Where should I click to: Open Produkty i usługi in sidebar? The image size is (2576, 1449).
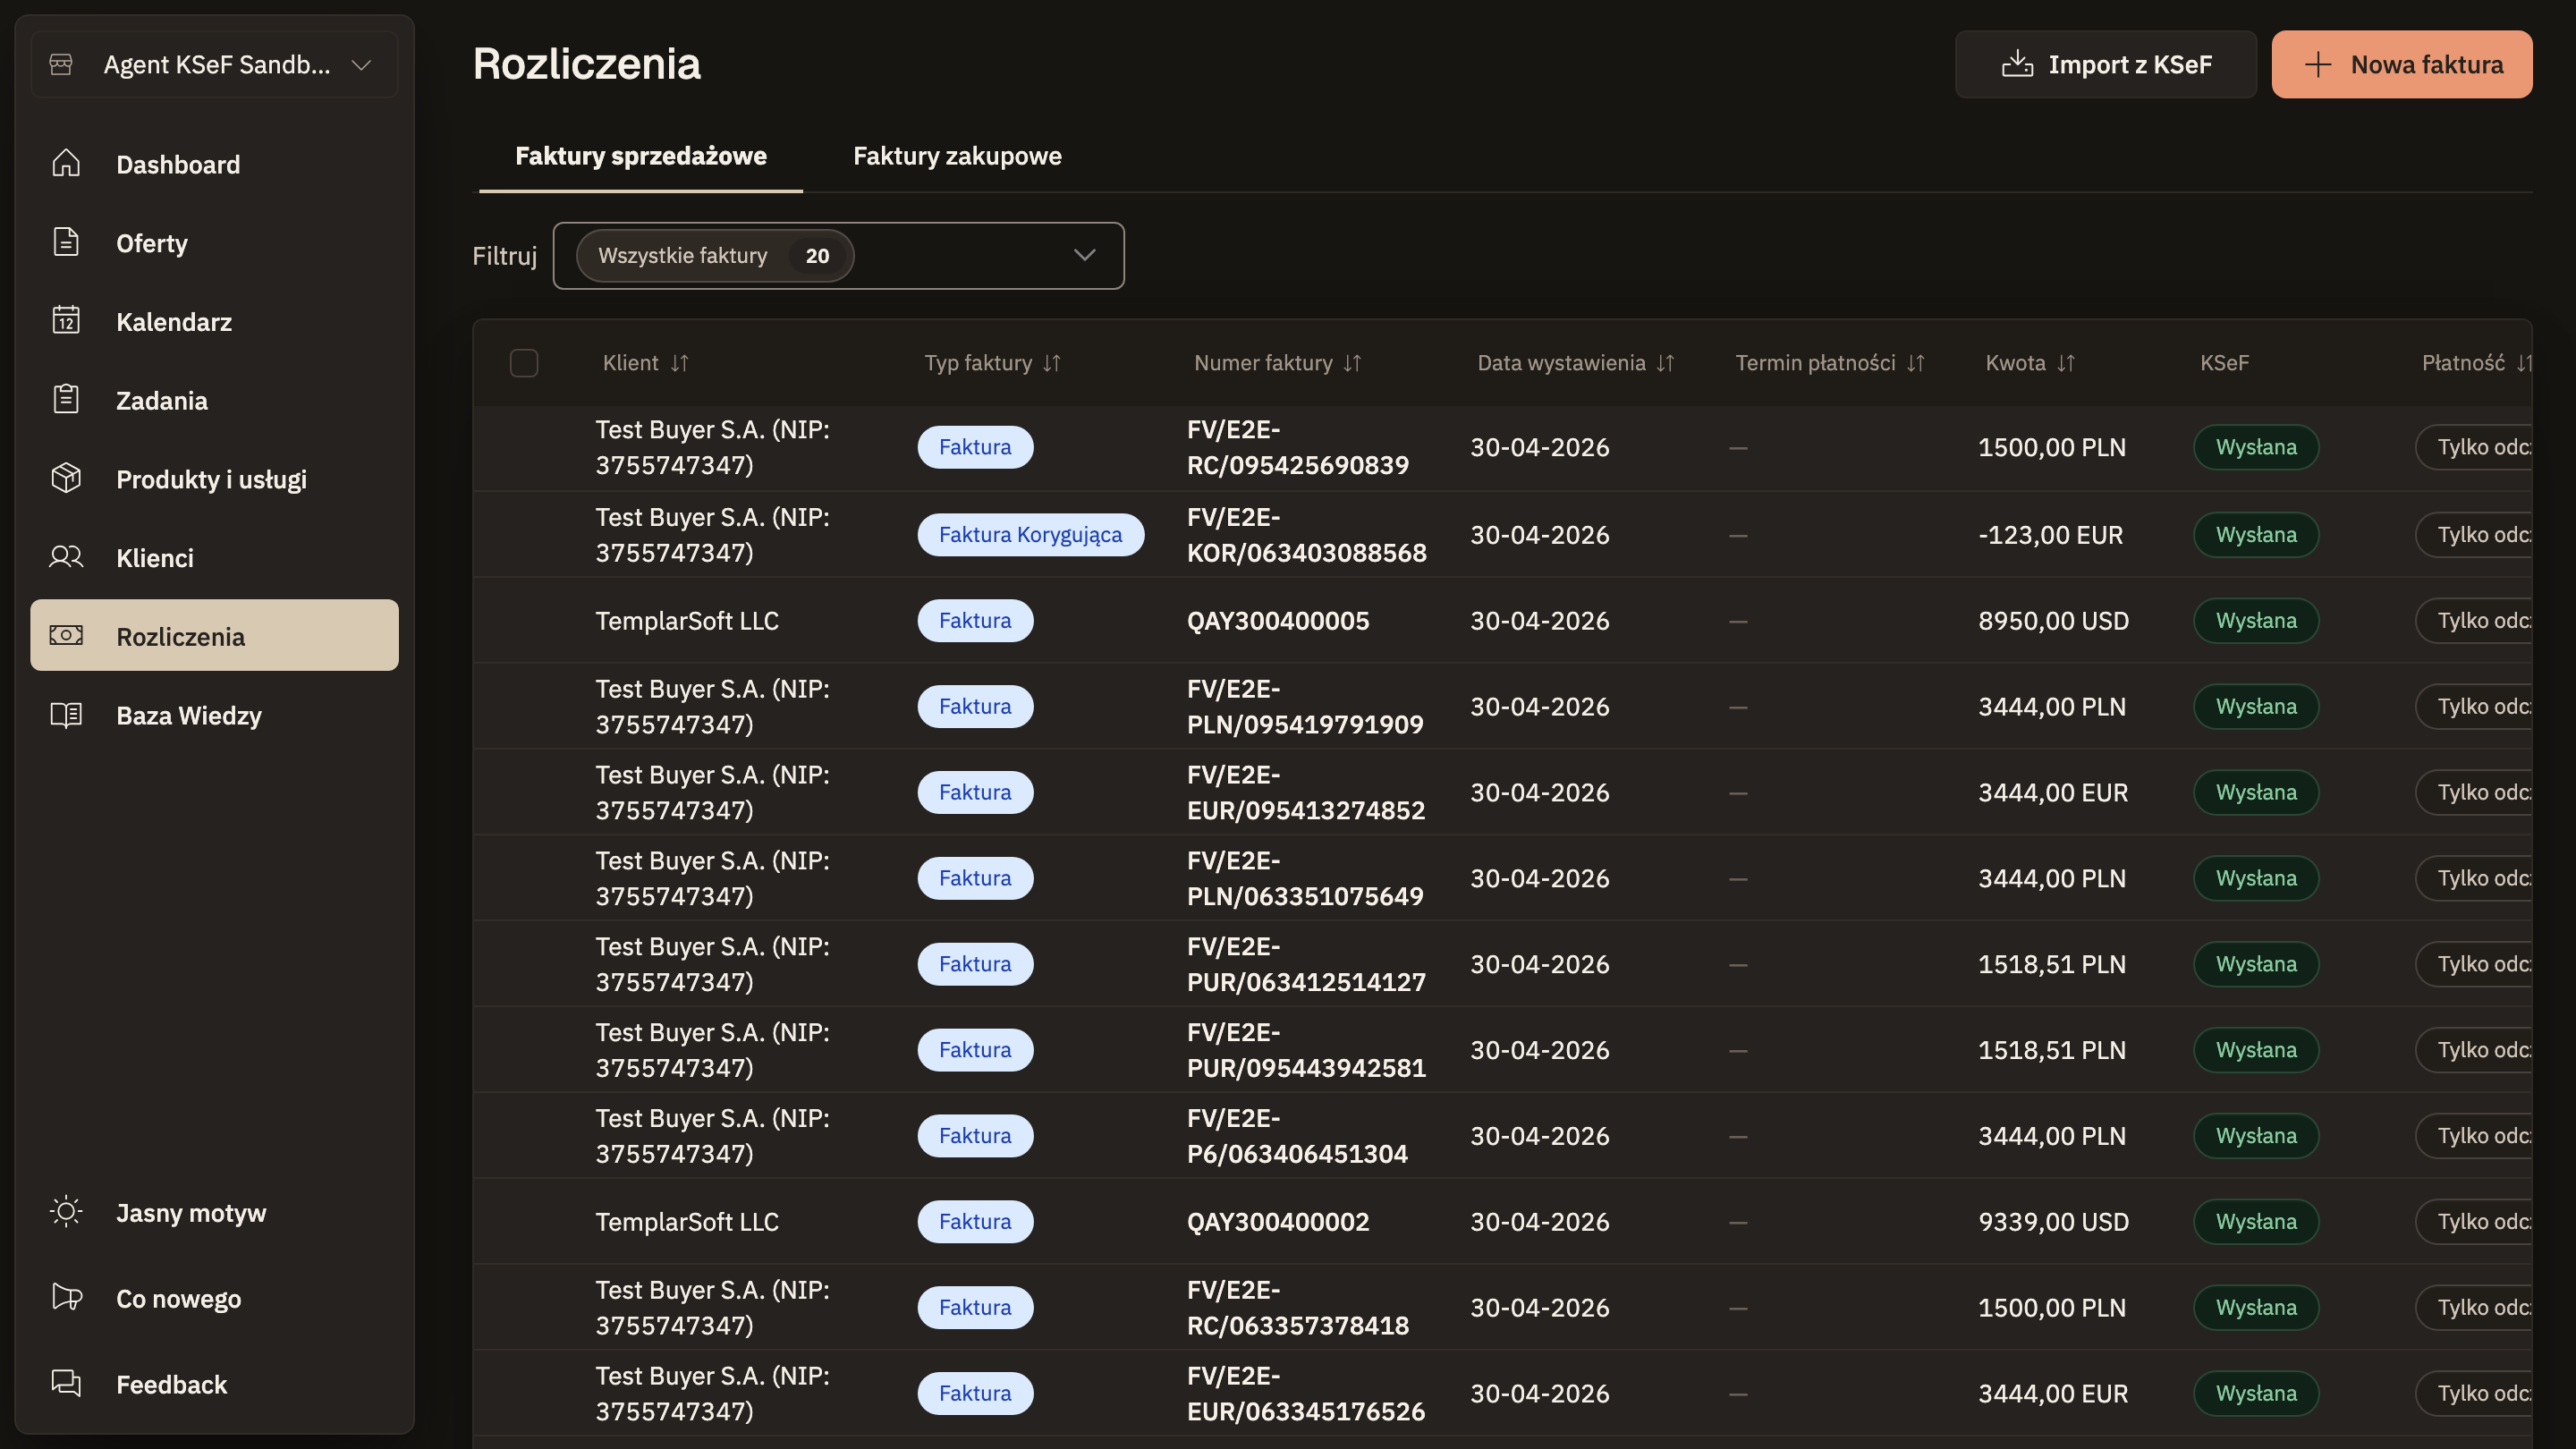tap(214, 479)
